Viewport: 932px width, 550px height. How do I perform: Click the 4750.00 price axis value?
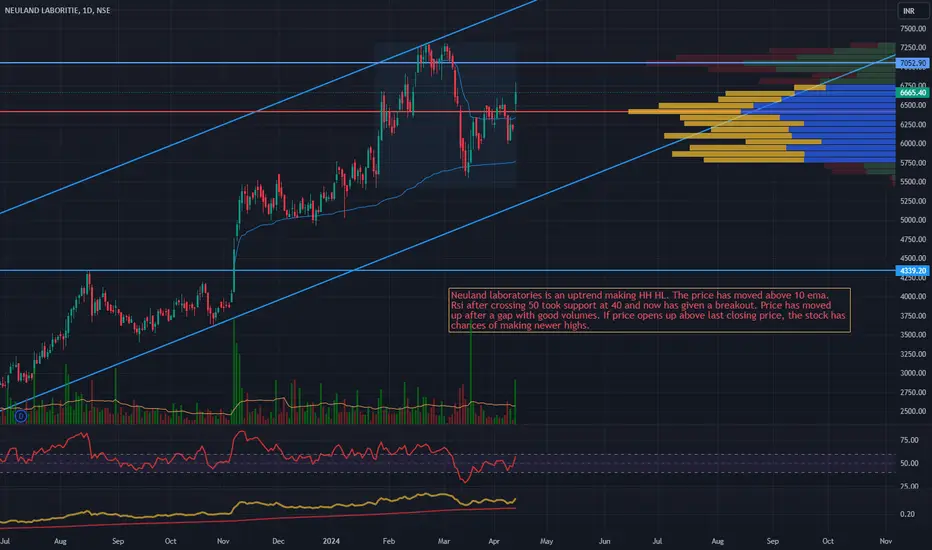pos(912,239)
